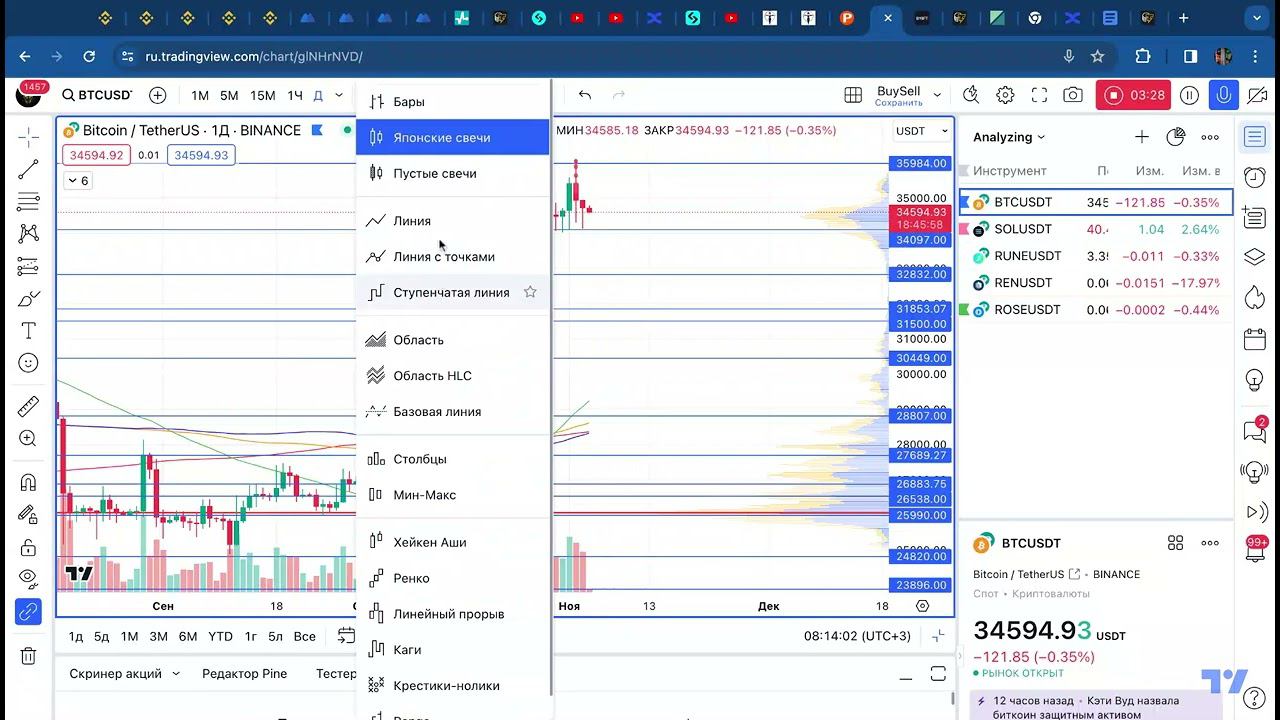Viewport: 1280px width, 720px height.
Task: Open the USDT currency dropdown
Action: [x=922, y=131]
